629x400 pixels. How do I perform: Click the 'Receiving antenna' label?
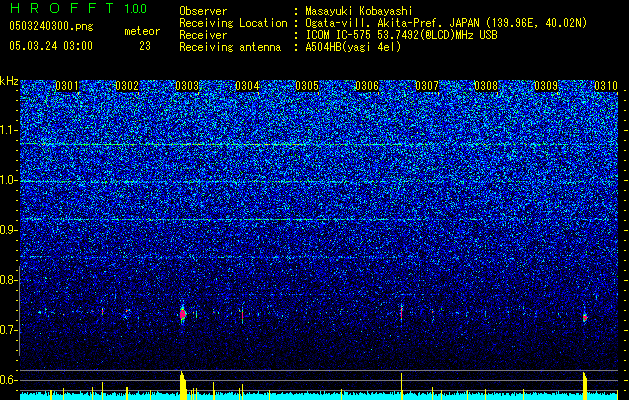point(230,47)
